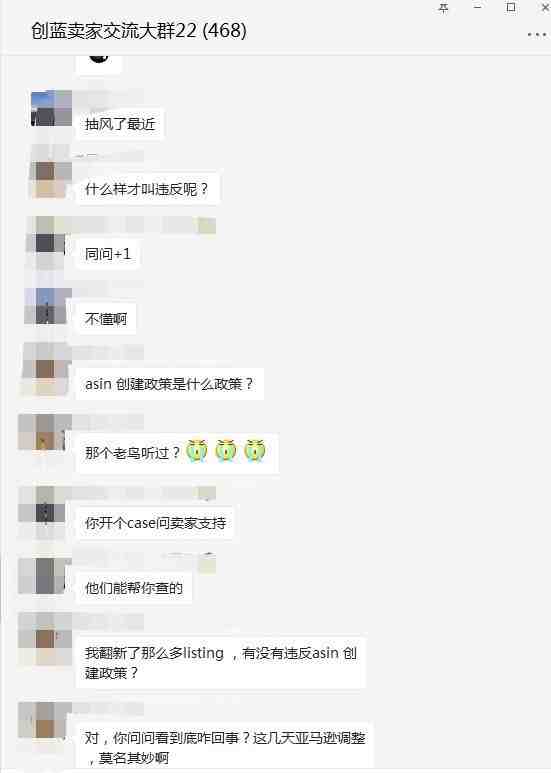Image resolution: width=551 pixels, height=773 pixels.
Task: Click the message about 这几天亚马逊调整
Action: point(225,747)
